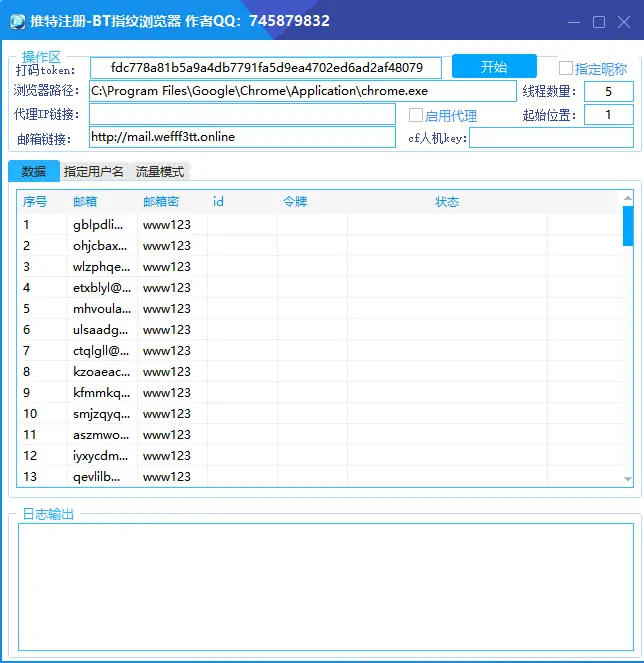Click the 代理IP链接 input field
The height and width of the screenshot is (663, 644).
tap(242, 114)
